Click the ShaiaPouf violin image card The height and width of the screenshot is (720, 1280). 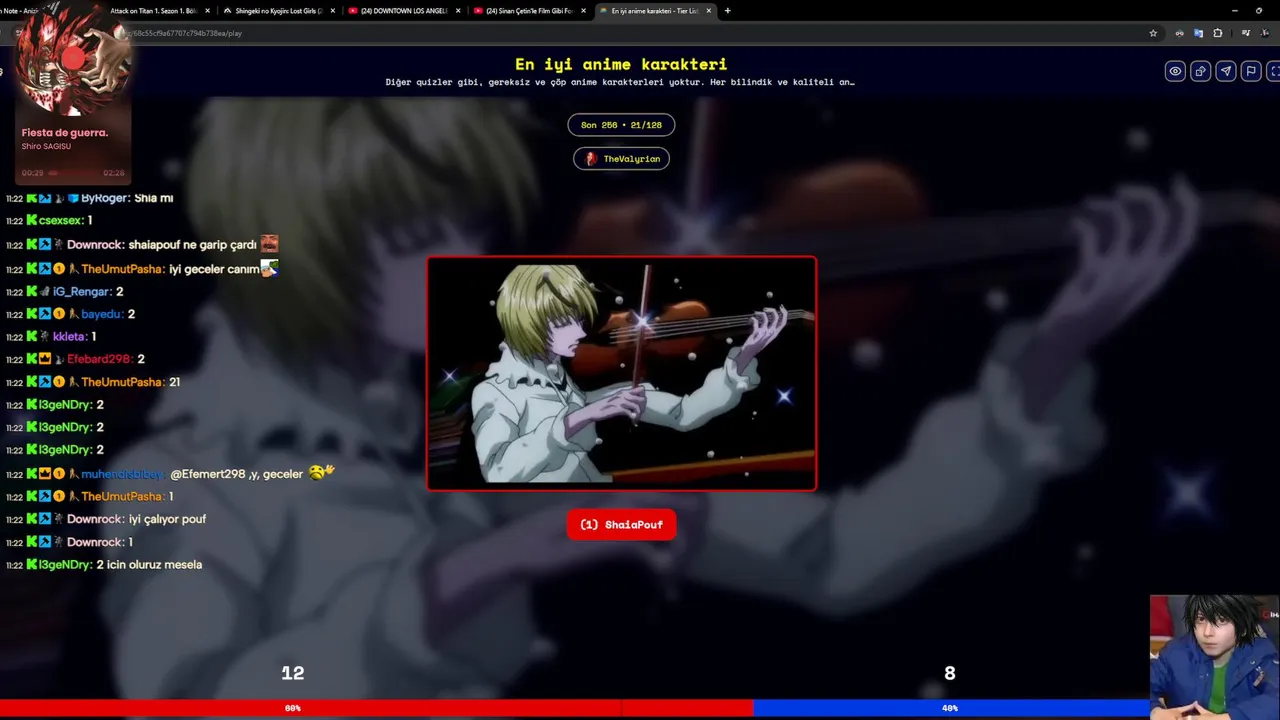[x=621, y=374]
